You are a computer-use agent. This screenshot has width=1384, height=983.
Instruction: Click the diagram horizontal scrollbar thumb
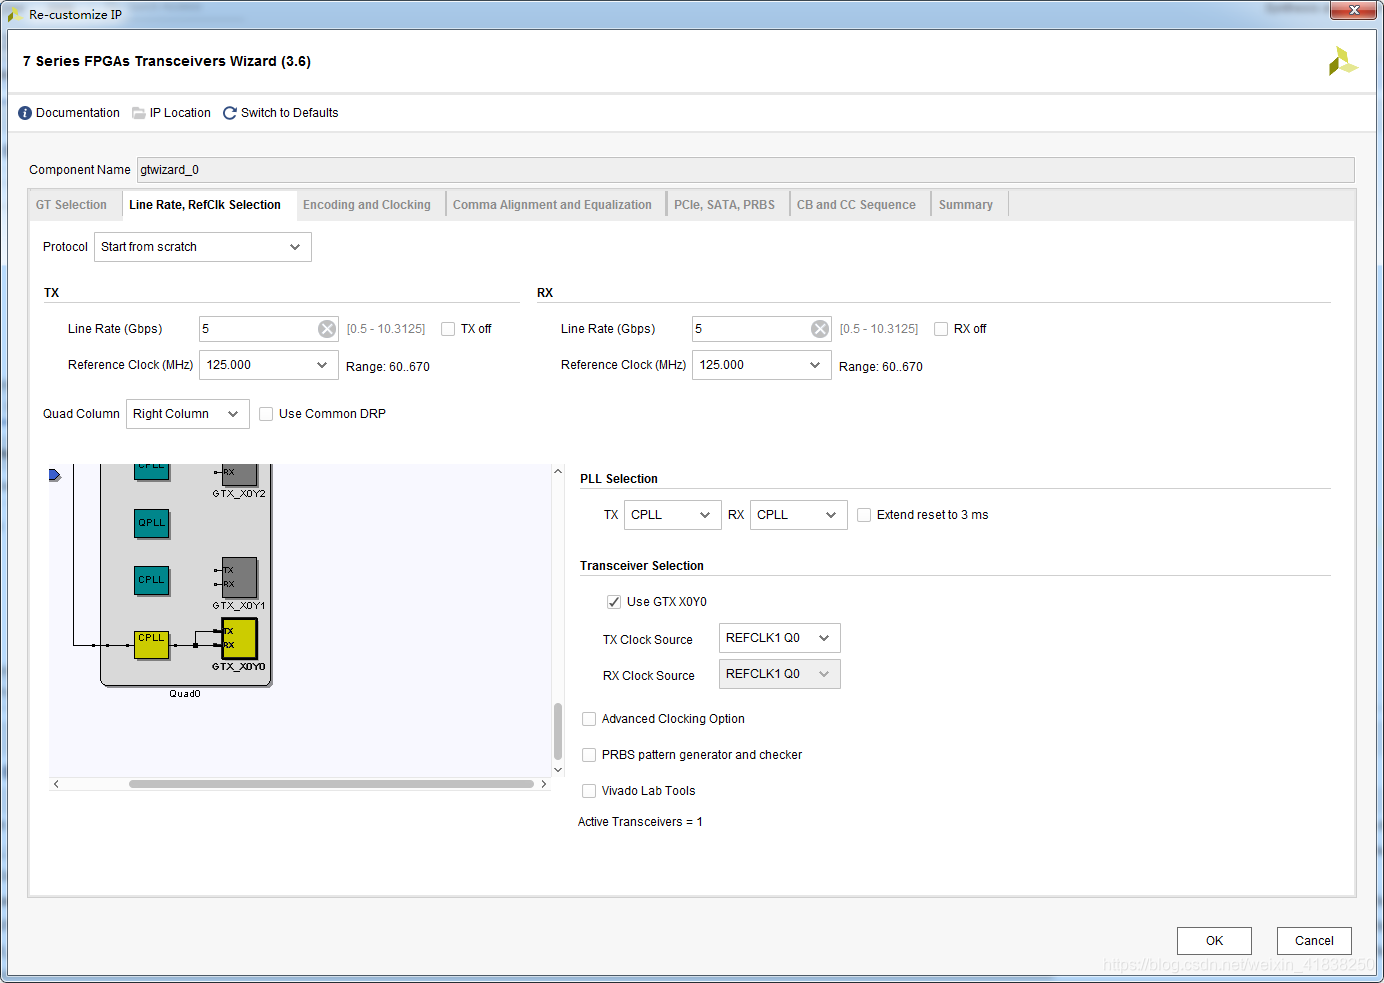[x=331, y=784]
